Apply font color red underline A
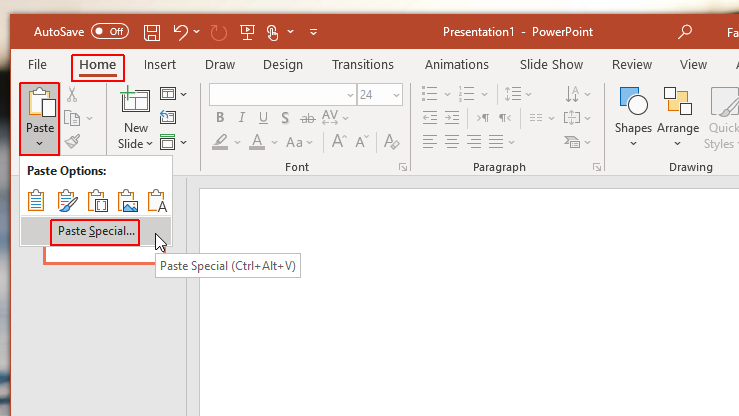The height and width of the screenshot is (416, 739). click(x=257, y=142)
